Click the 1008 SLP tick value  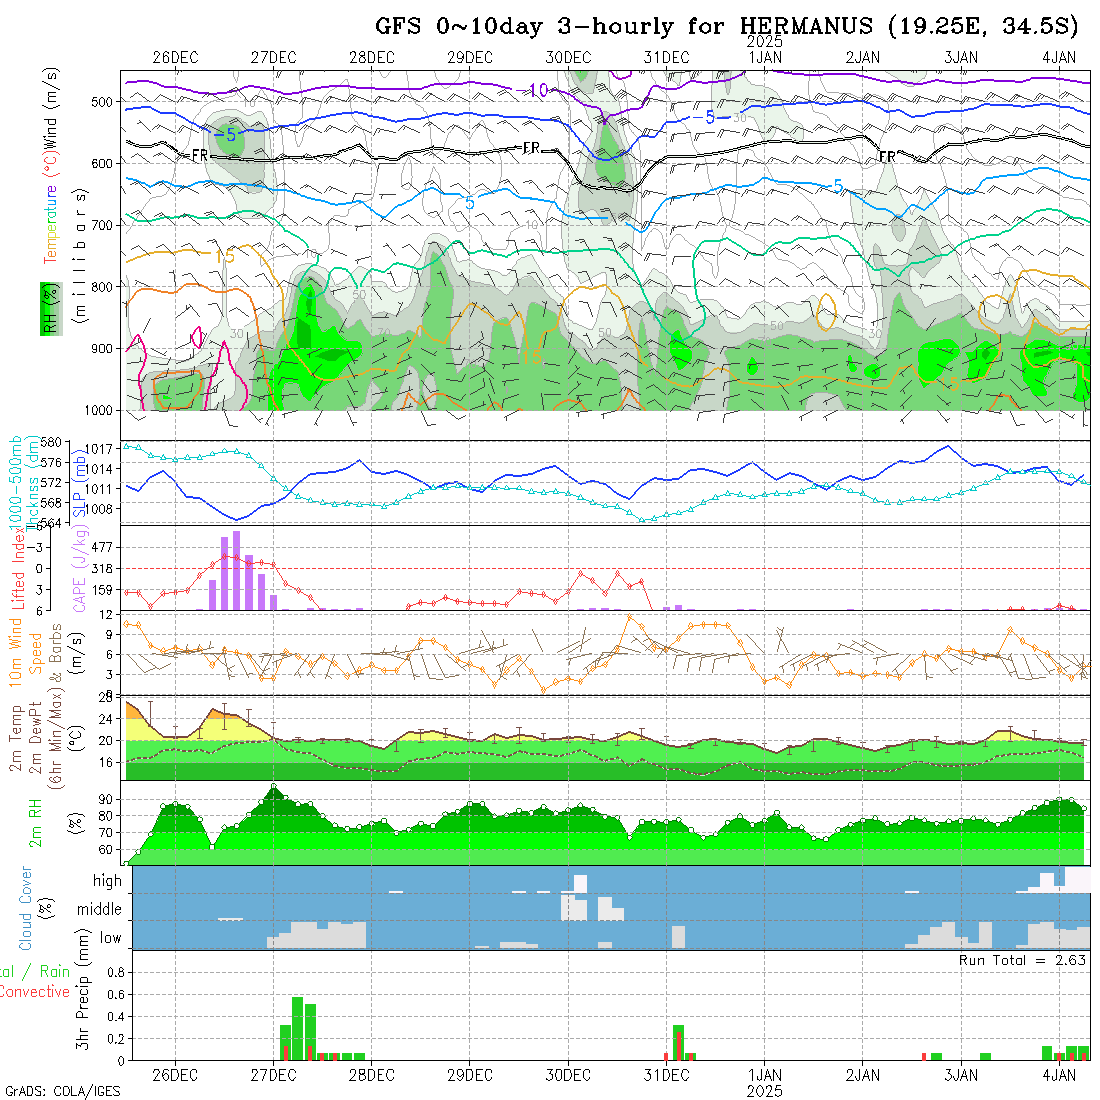[99, 509]
